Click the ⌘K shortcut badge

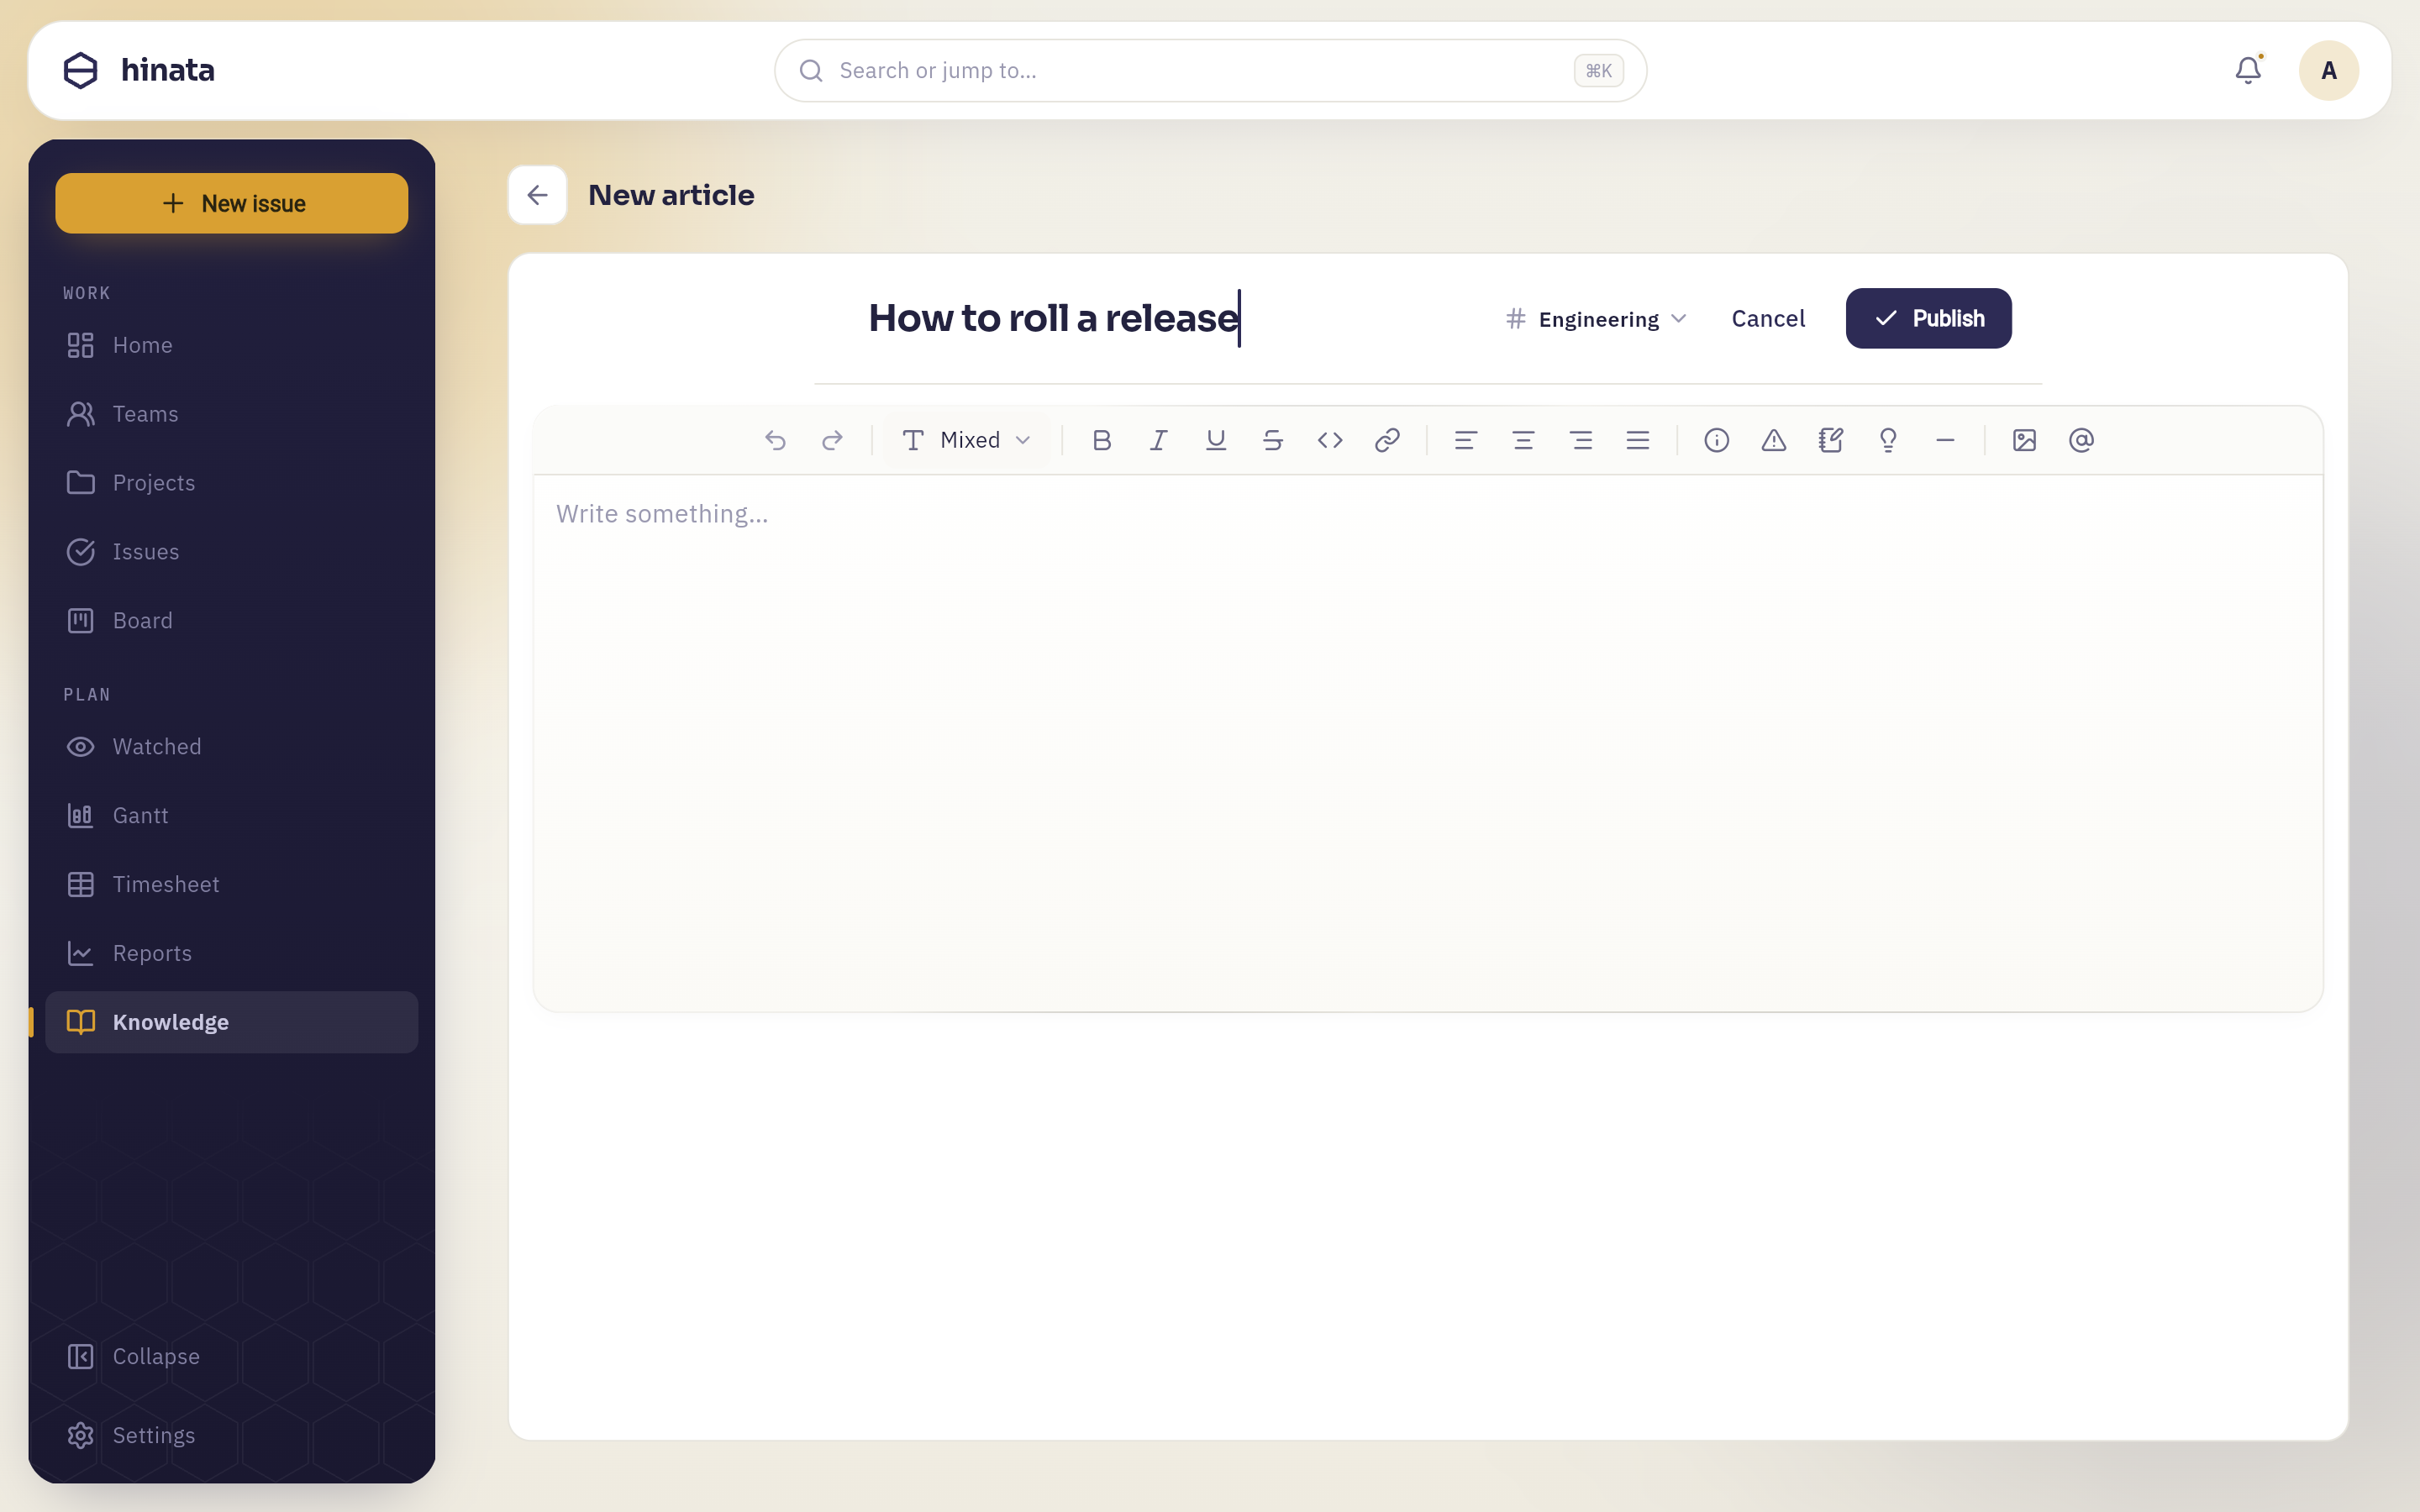[x=1598, y=71]
